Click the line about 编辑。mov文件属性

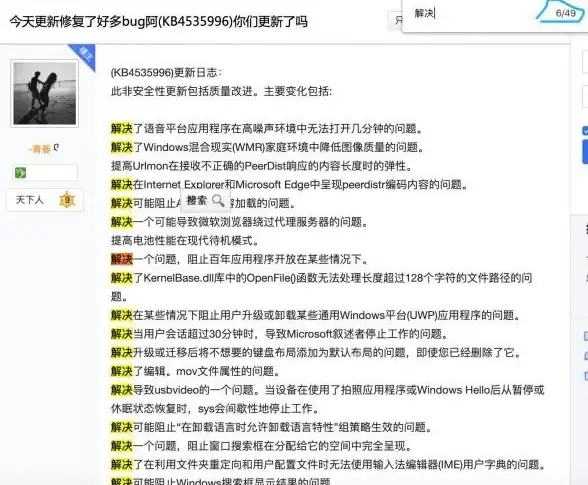click(x=195, y=371)
